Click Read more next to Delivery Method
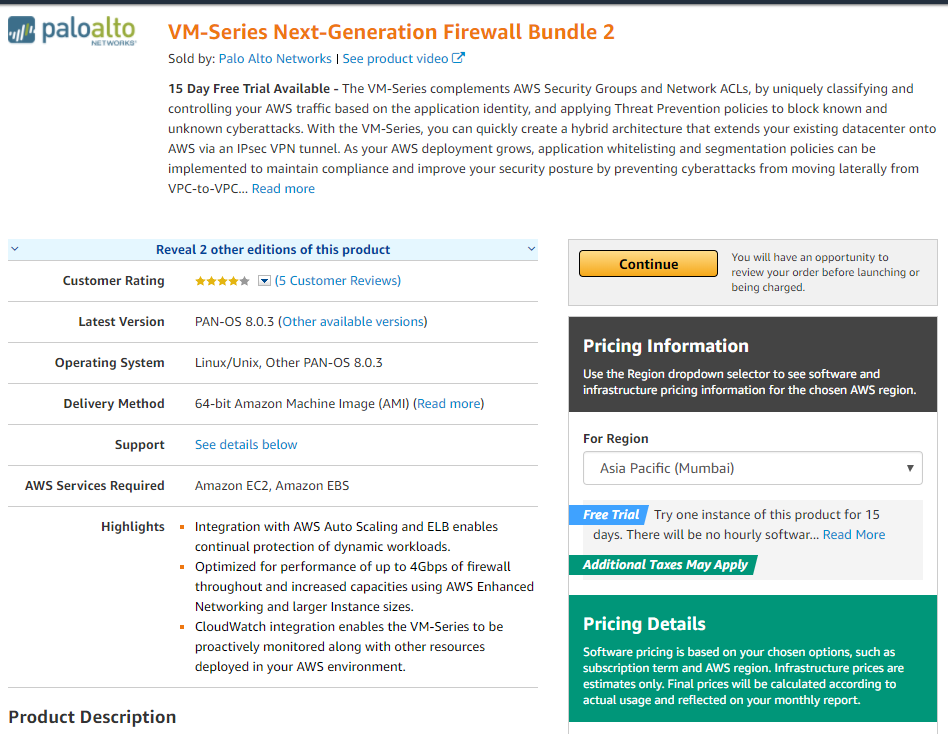 click(x=449, y=404)
